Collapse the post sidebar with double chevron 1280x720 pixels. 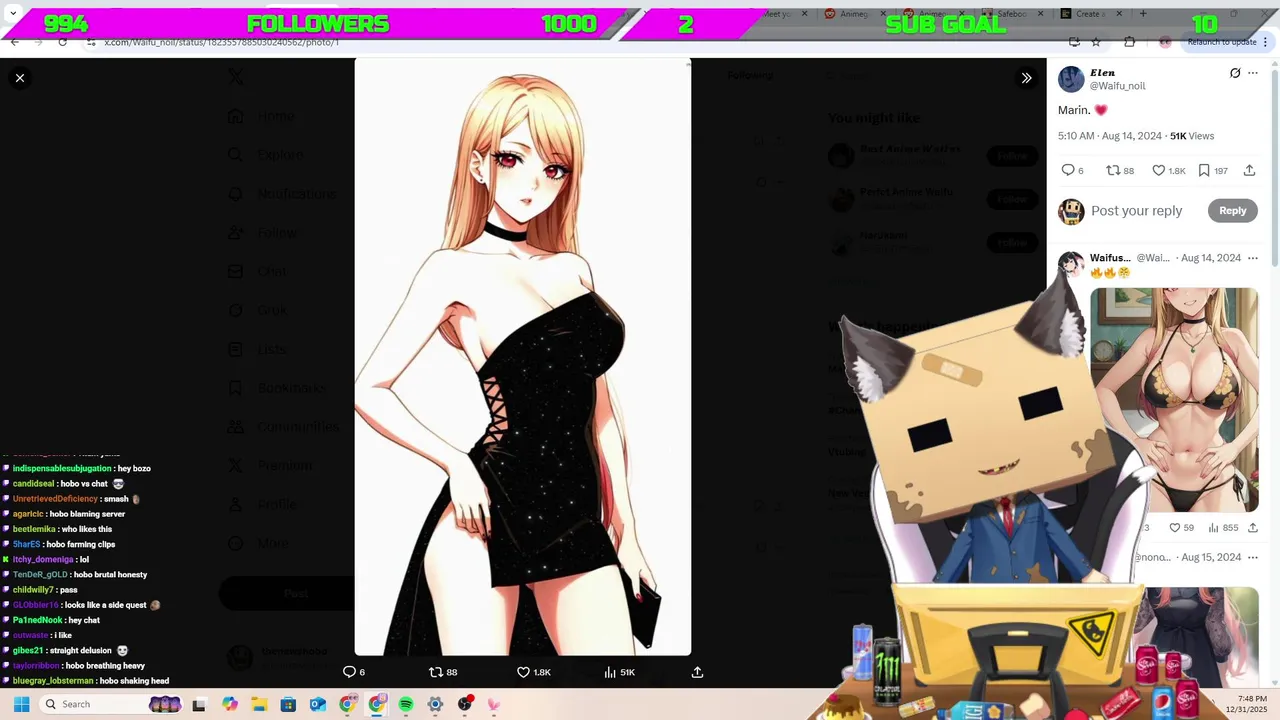click(1026, 78)
